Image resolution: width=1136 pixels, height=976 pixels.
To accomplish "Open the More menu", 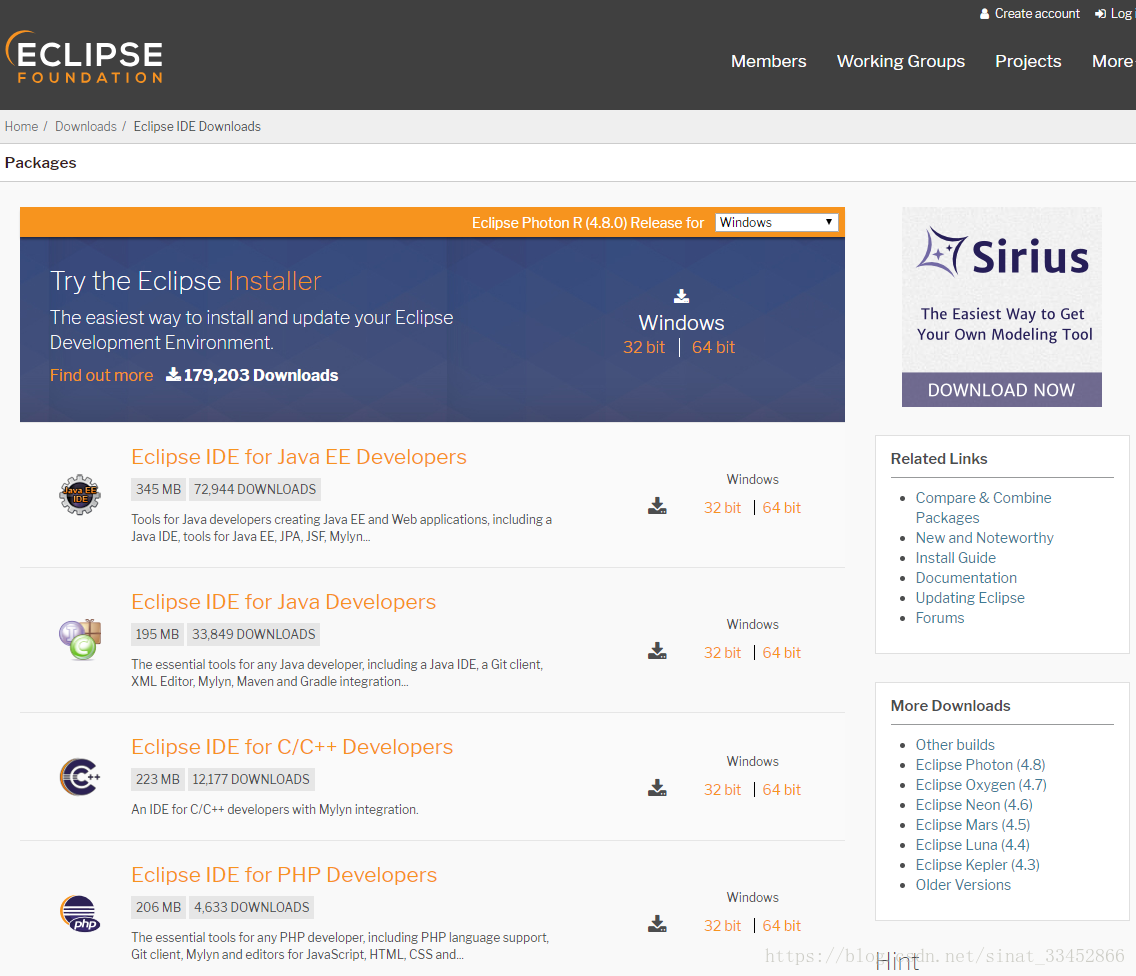I will 1112,62.
